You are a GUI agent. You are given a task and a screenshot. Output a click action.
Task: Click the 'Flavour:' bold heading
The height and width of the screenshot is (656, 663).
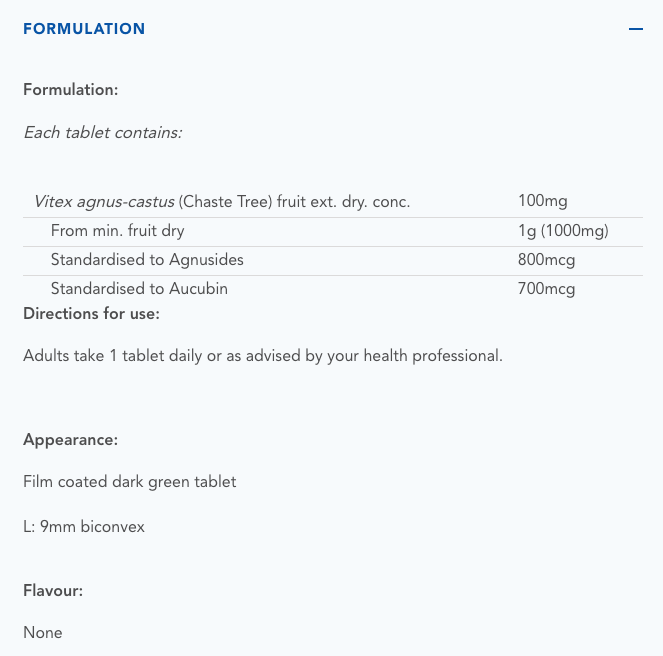[53, 590]
